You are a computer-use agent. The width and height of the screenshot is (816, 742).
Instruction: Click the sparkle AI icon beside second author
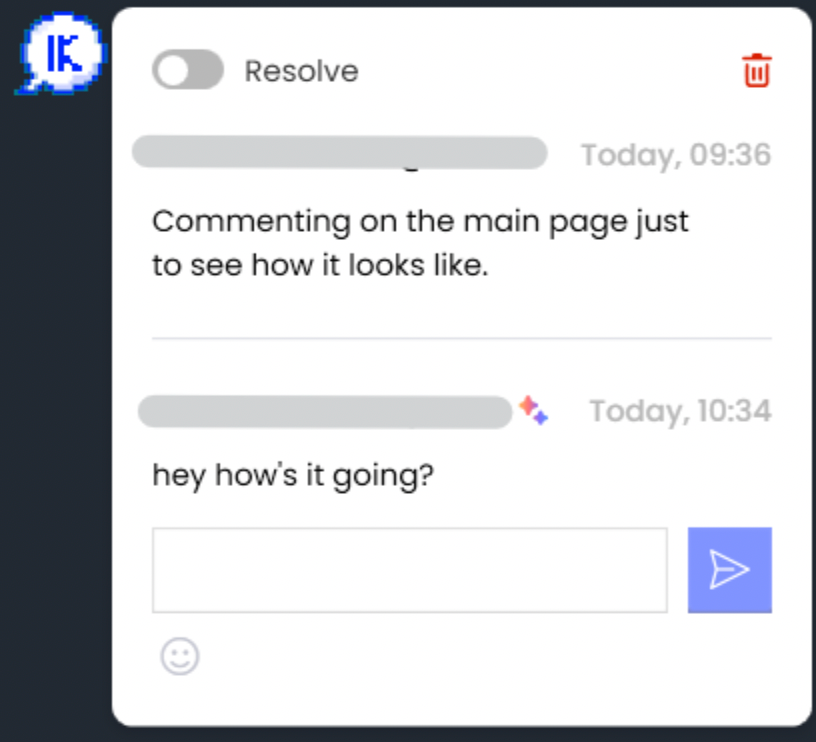tap(533, 410)
